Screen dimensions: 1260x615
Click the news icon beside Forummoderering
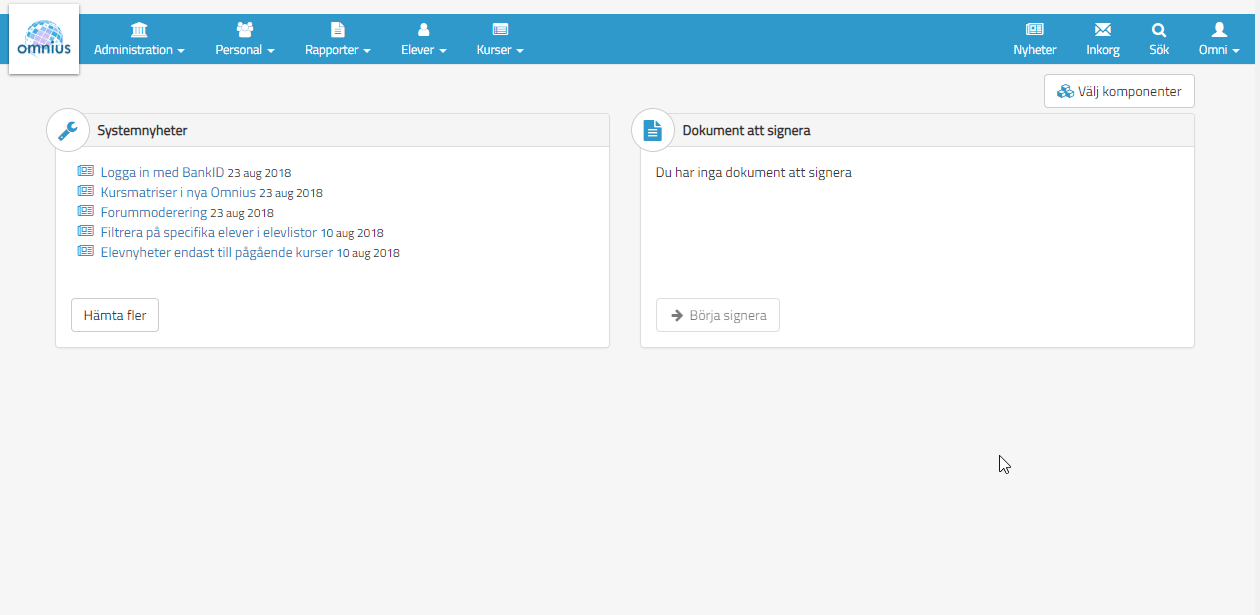pos(85,211)
